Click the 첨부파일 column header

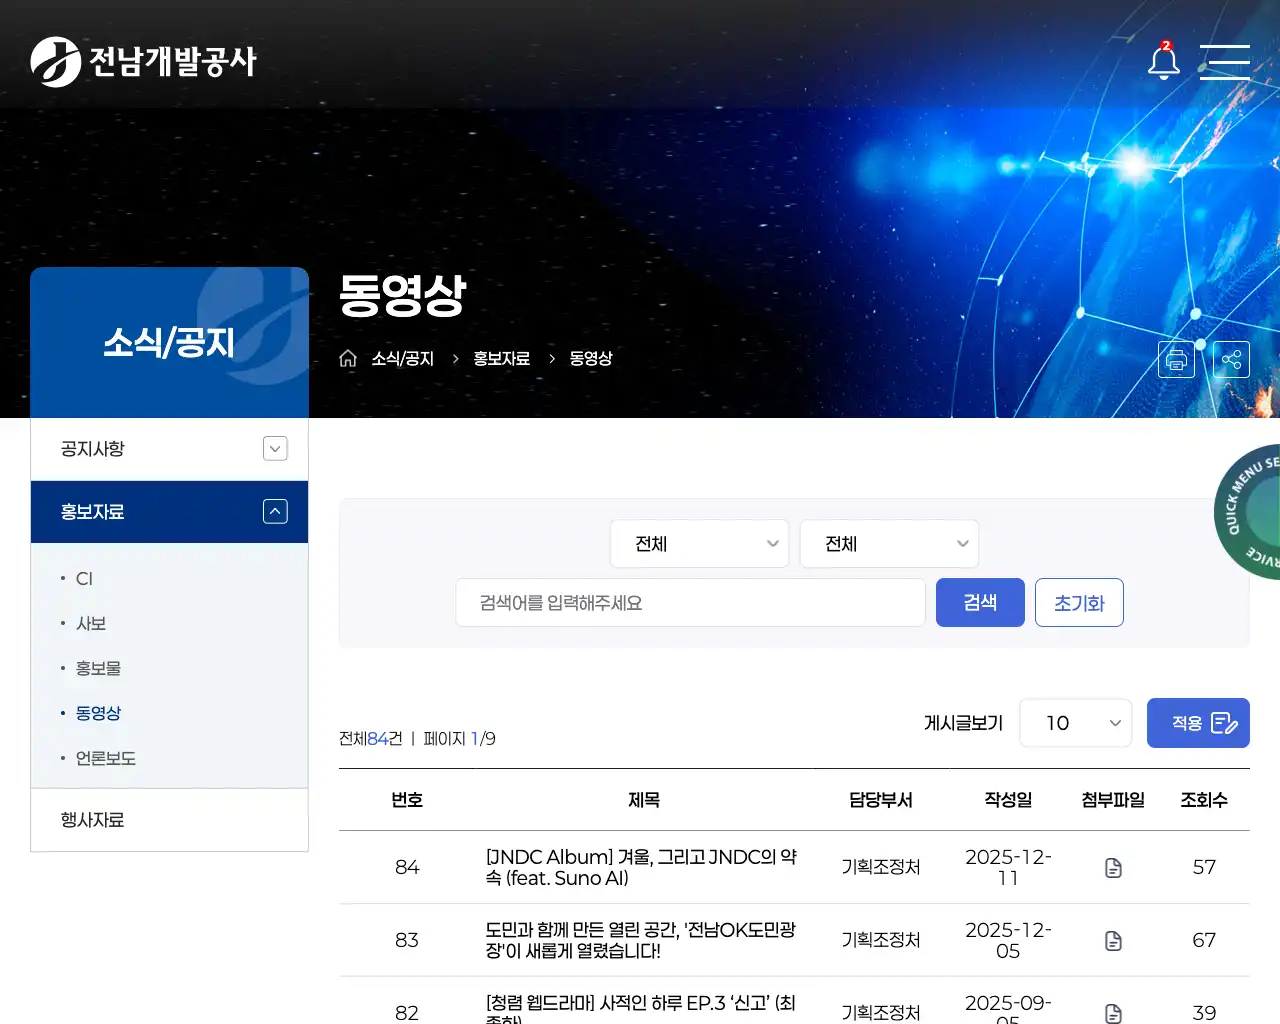pyautogui.click(x=1113, y=800)
